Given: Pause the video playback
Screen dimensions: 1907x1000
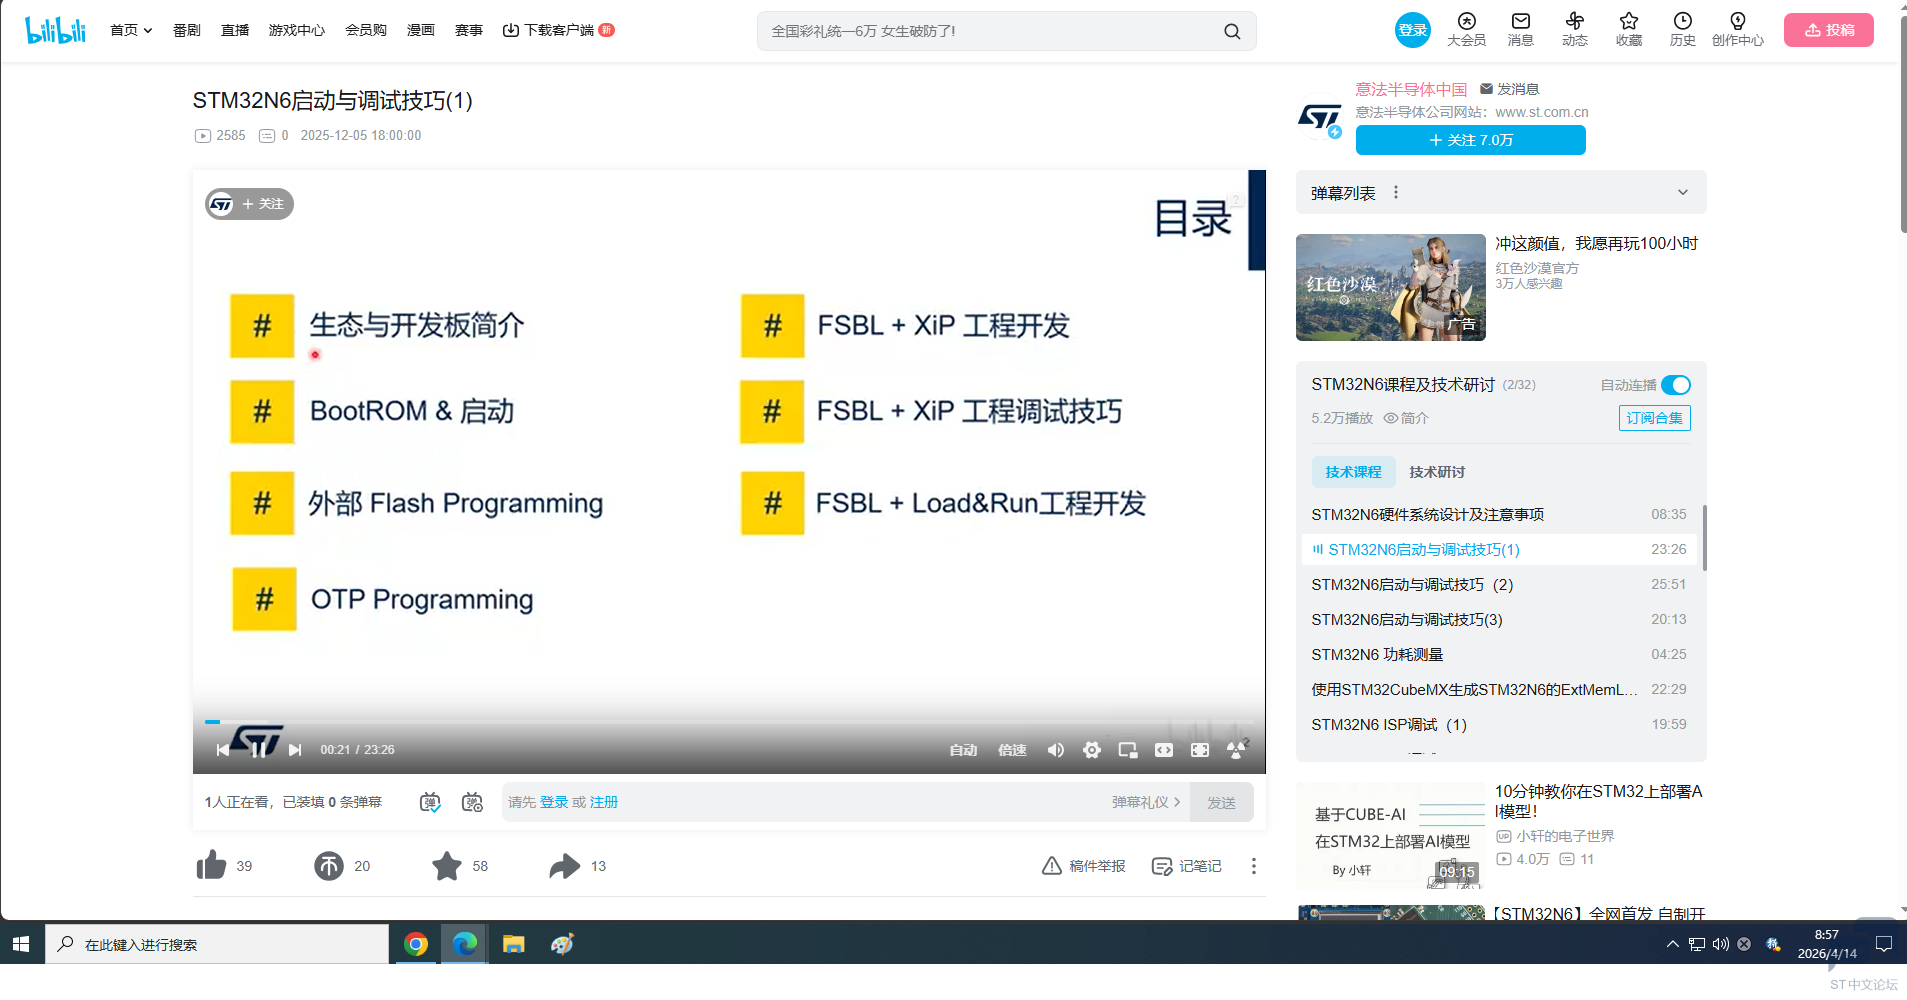Looking at the screenshot, I should [258, 750].
